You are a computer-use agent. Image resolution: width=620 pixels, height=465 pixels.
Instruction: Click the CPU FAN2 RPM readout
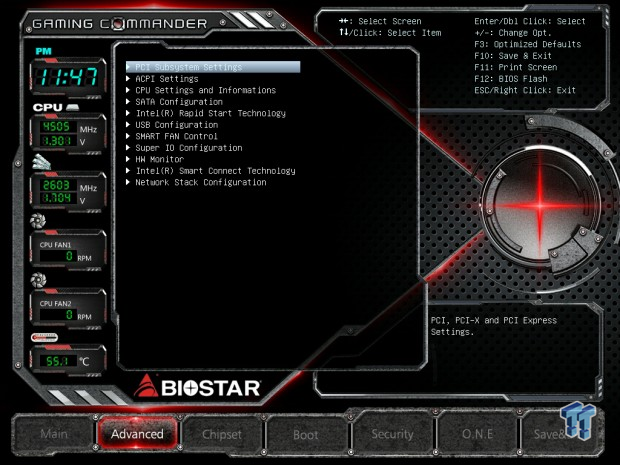(x=57, y=315)
